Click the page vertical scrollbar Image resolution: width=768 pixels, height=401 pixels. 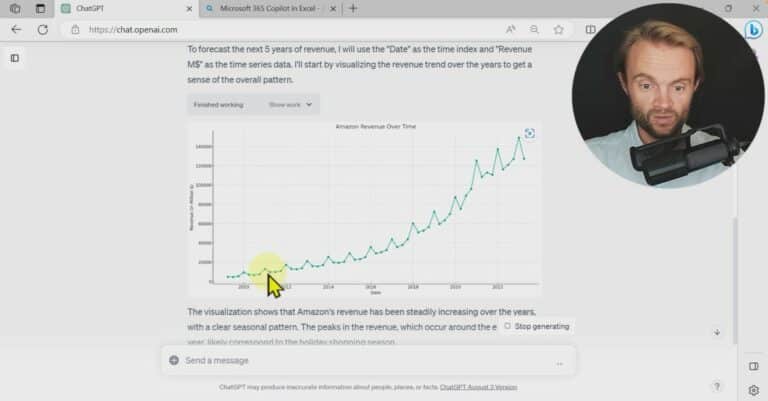[x=734, y=281]
